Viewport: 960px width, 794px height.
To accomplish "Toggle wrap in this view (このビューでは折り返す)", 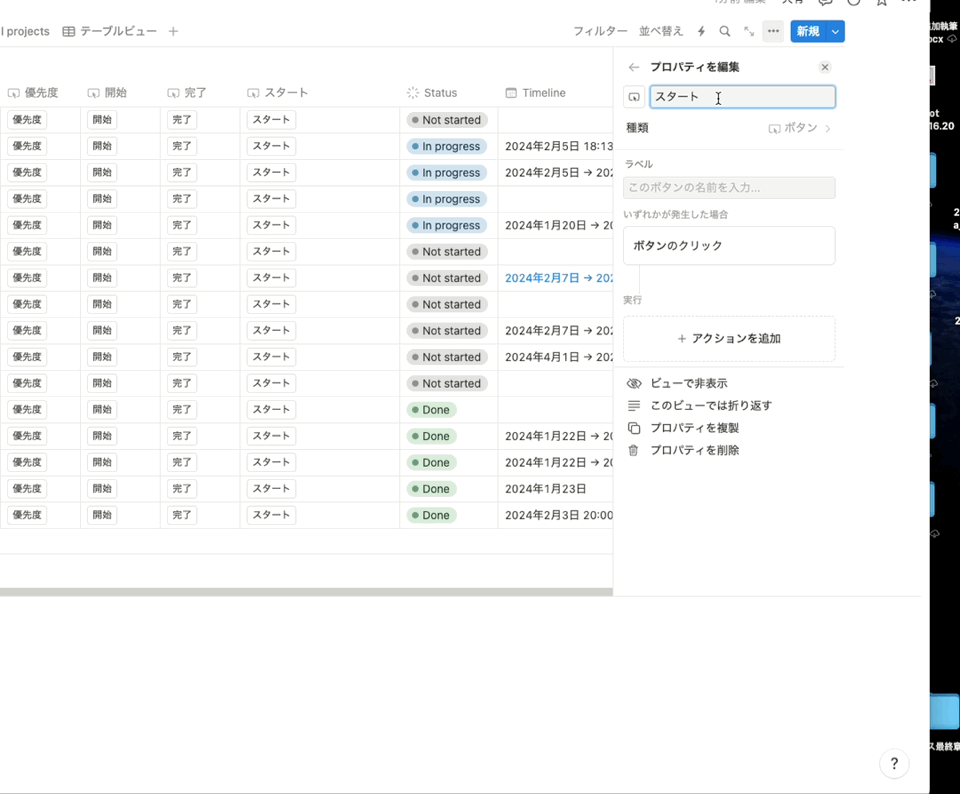I will click(710, 406).
